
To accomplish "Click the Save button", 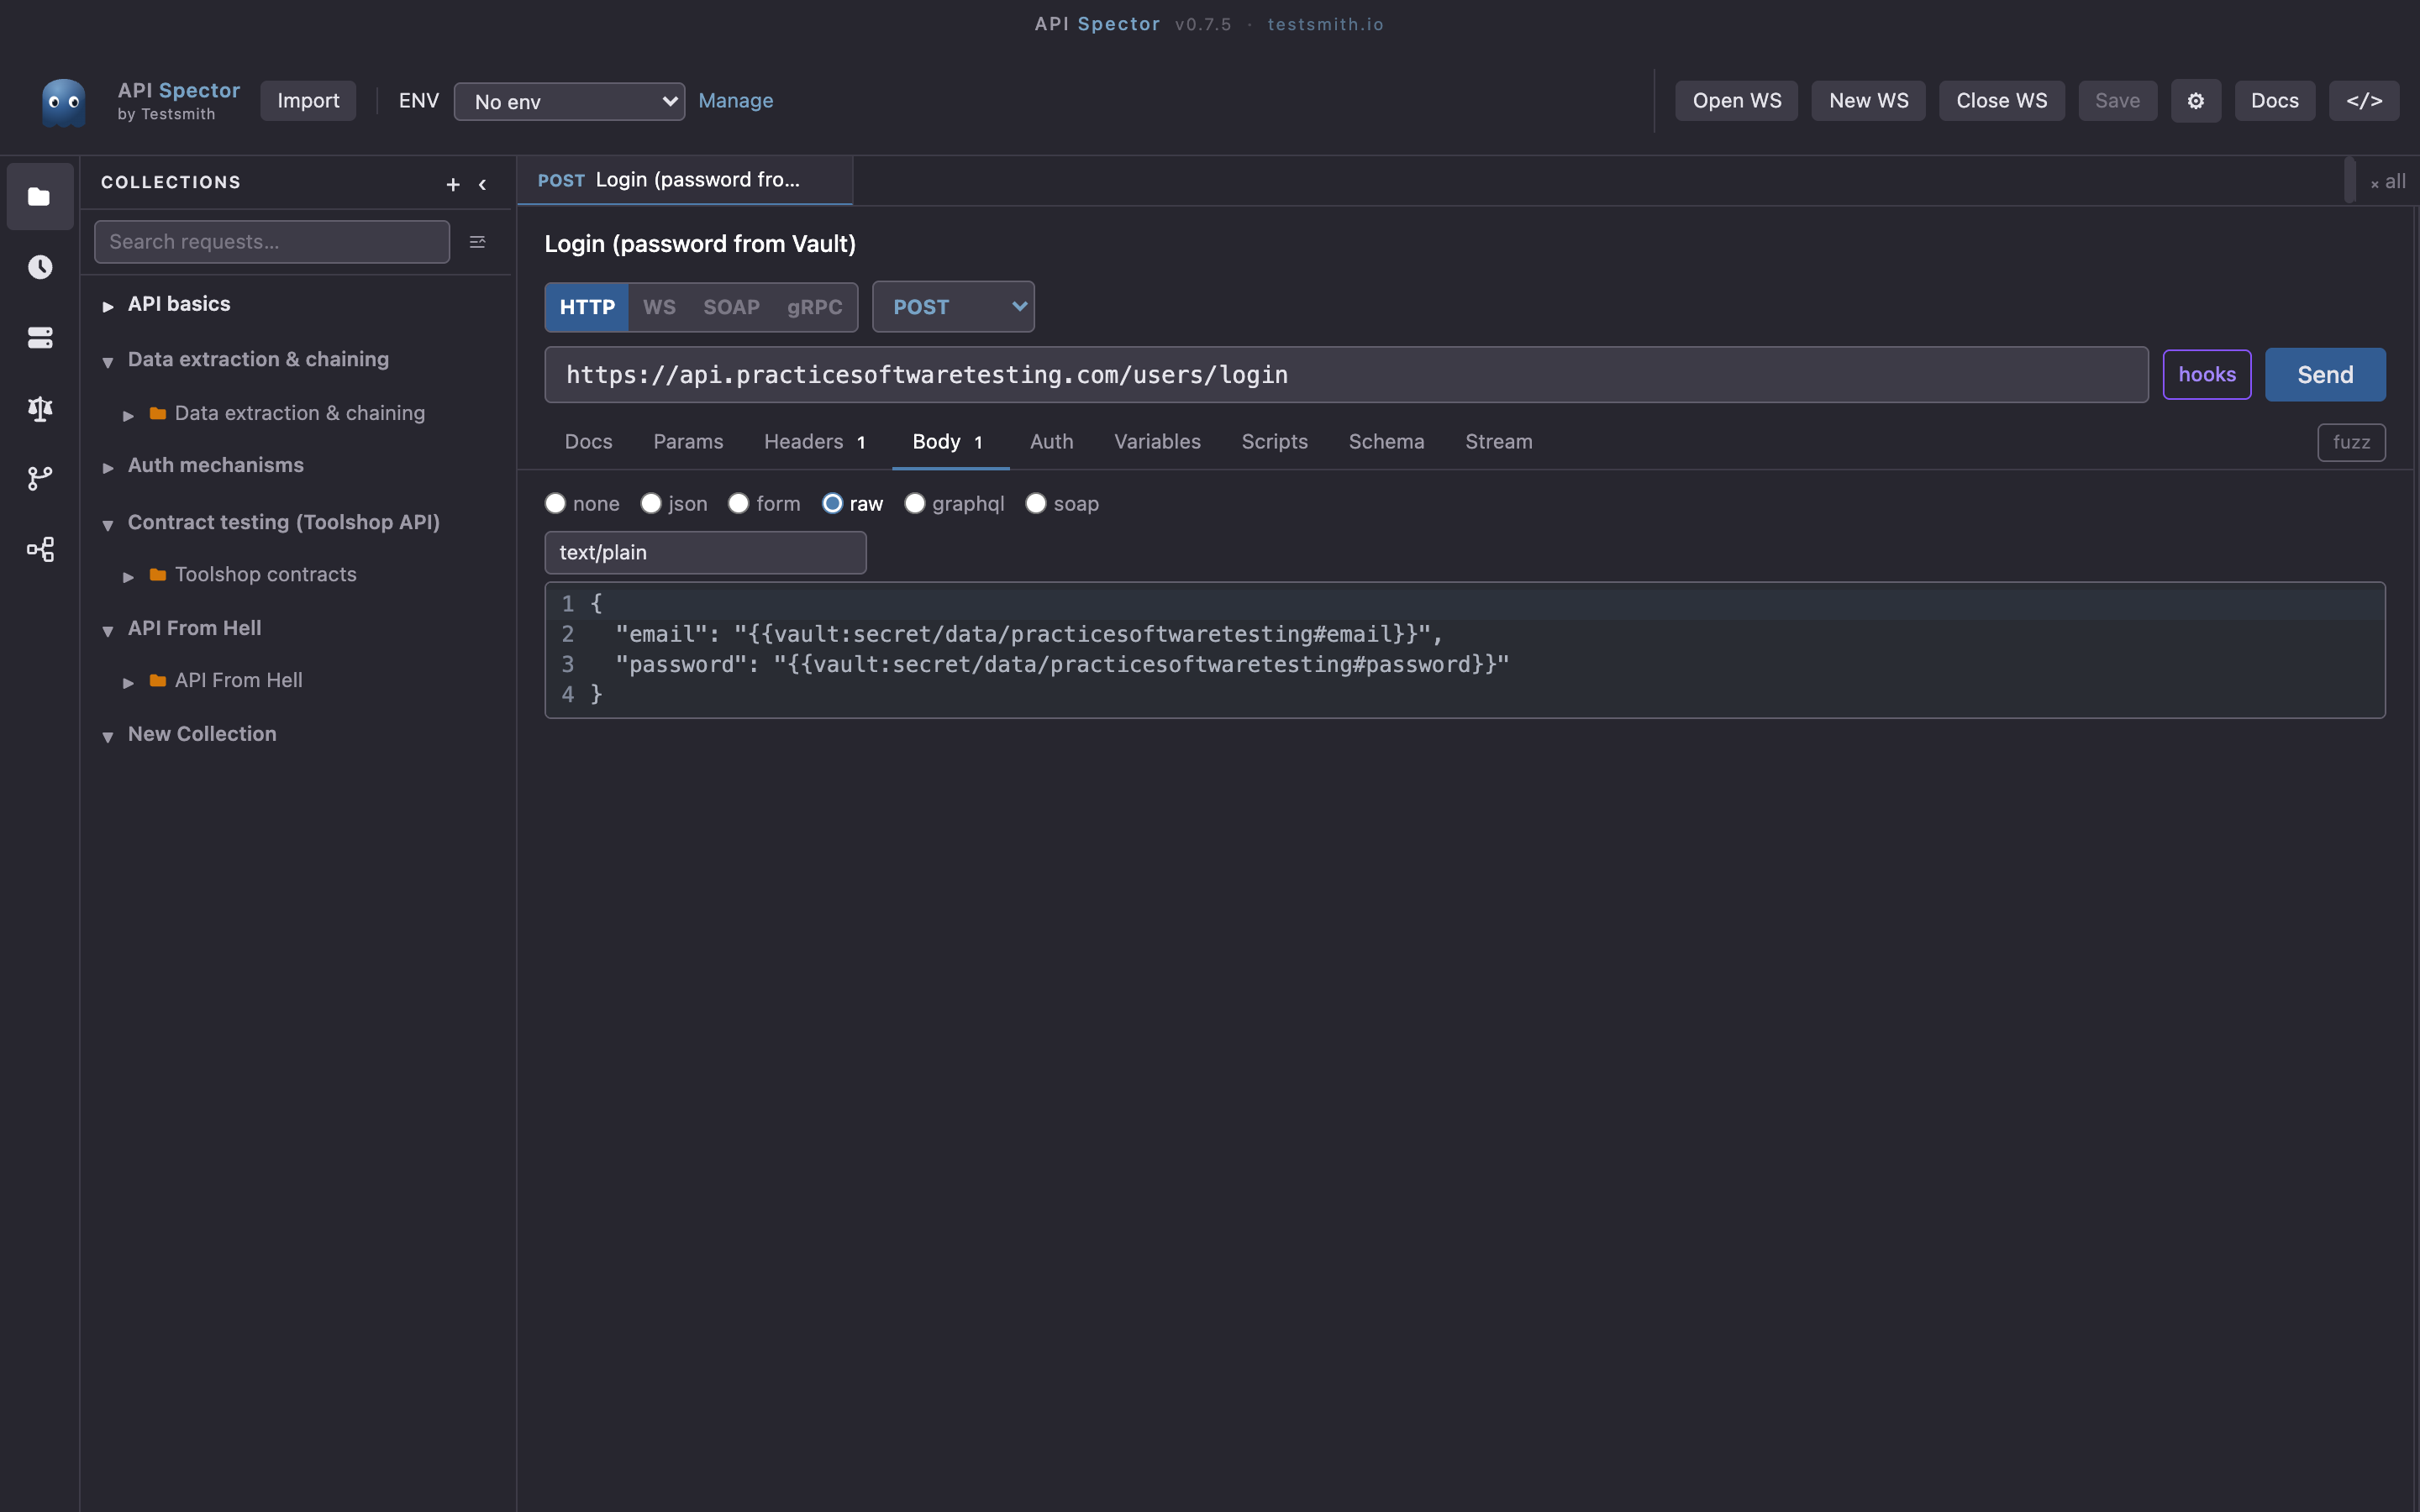I will [2117, 101].
